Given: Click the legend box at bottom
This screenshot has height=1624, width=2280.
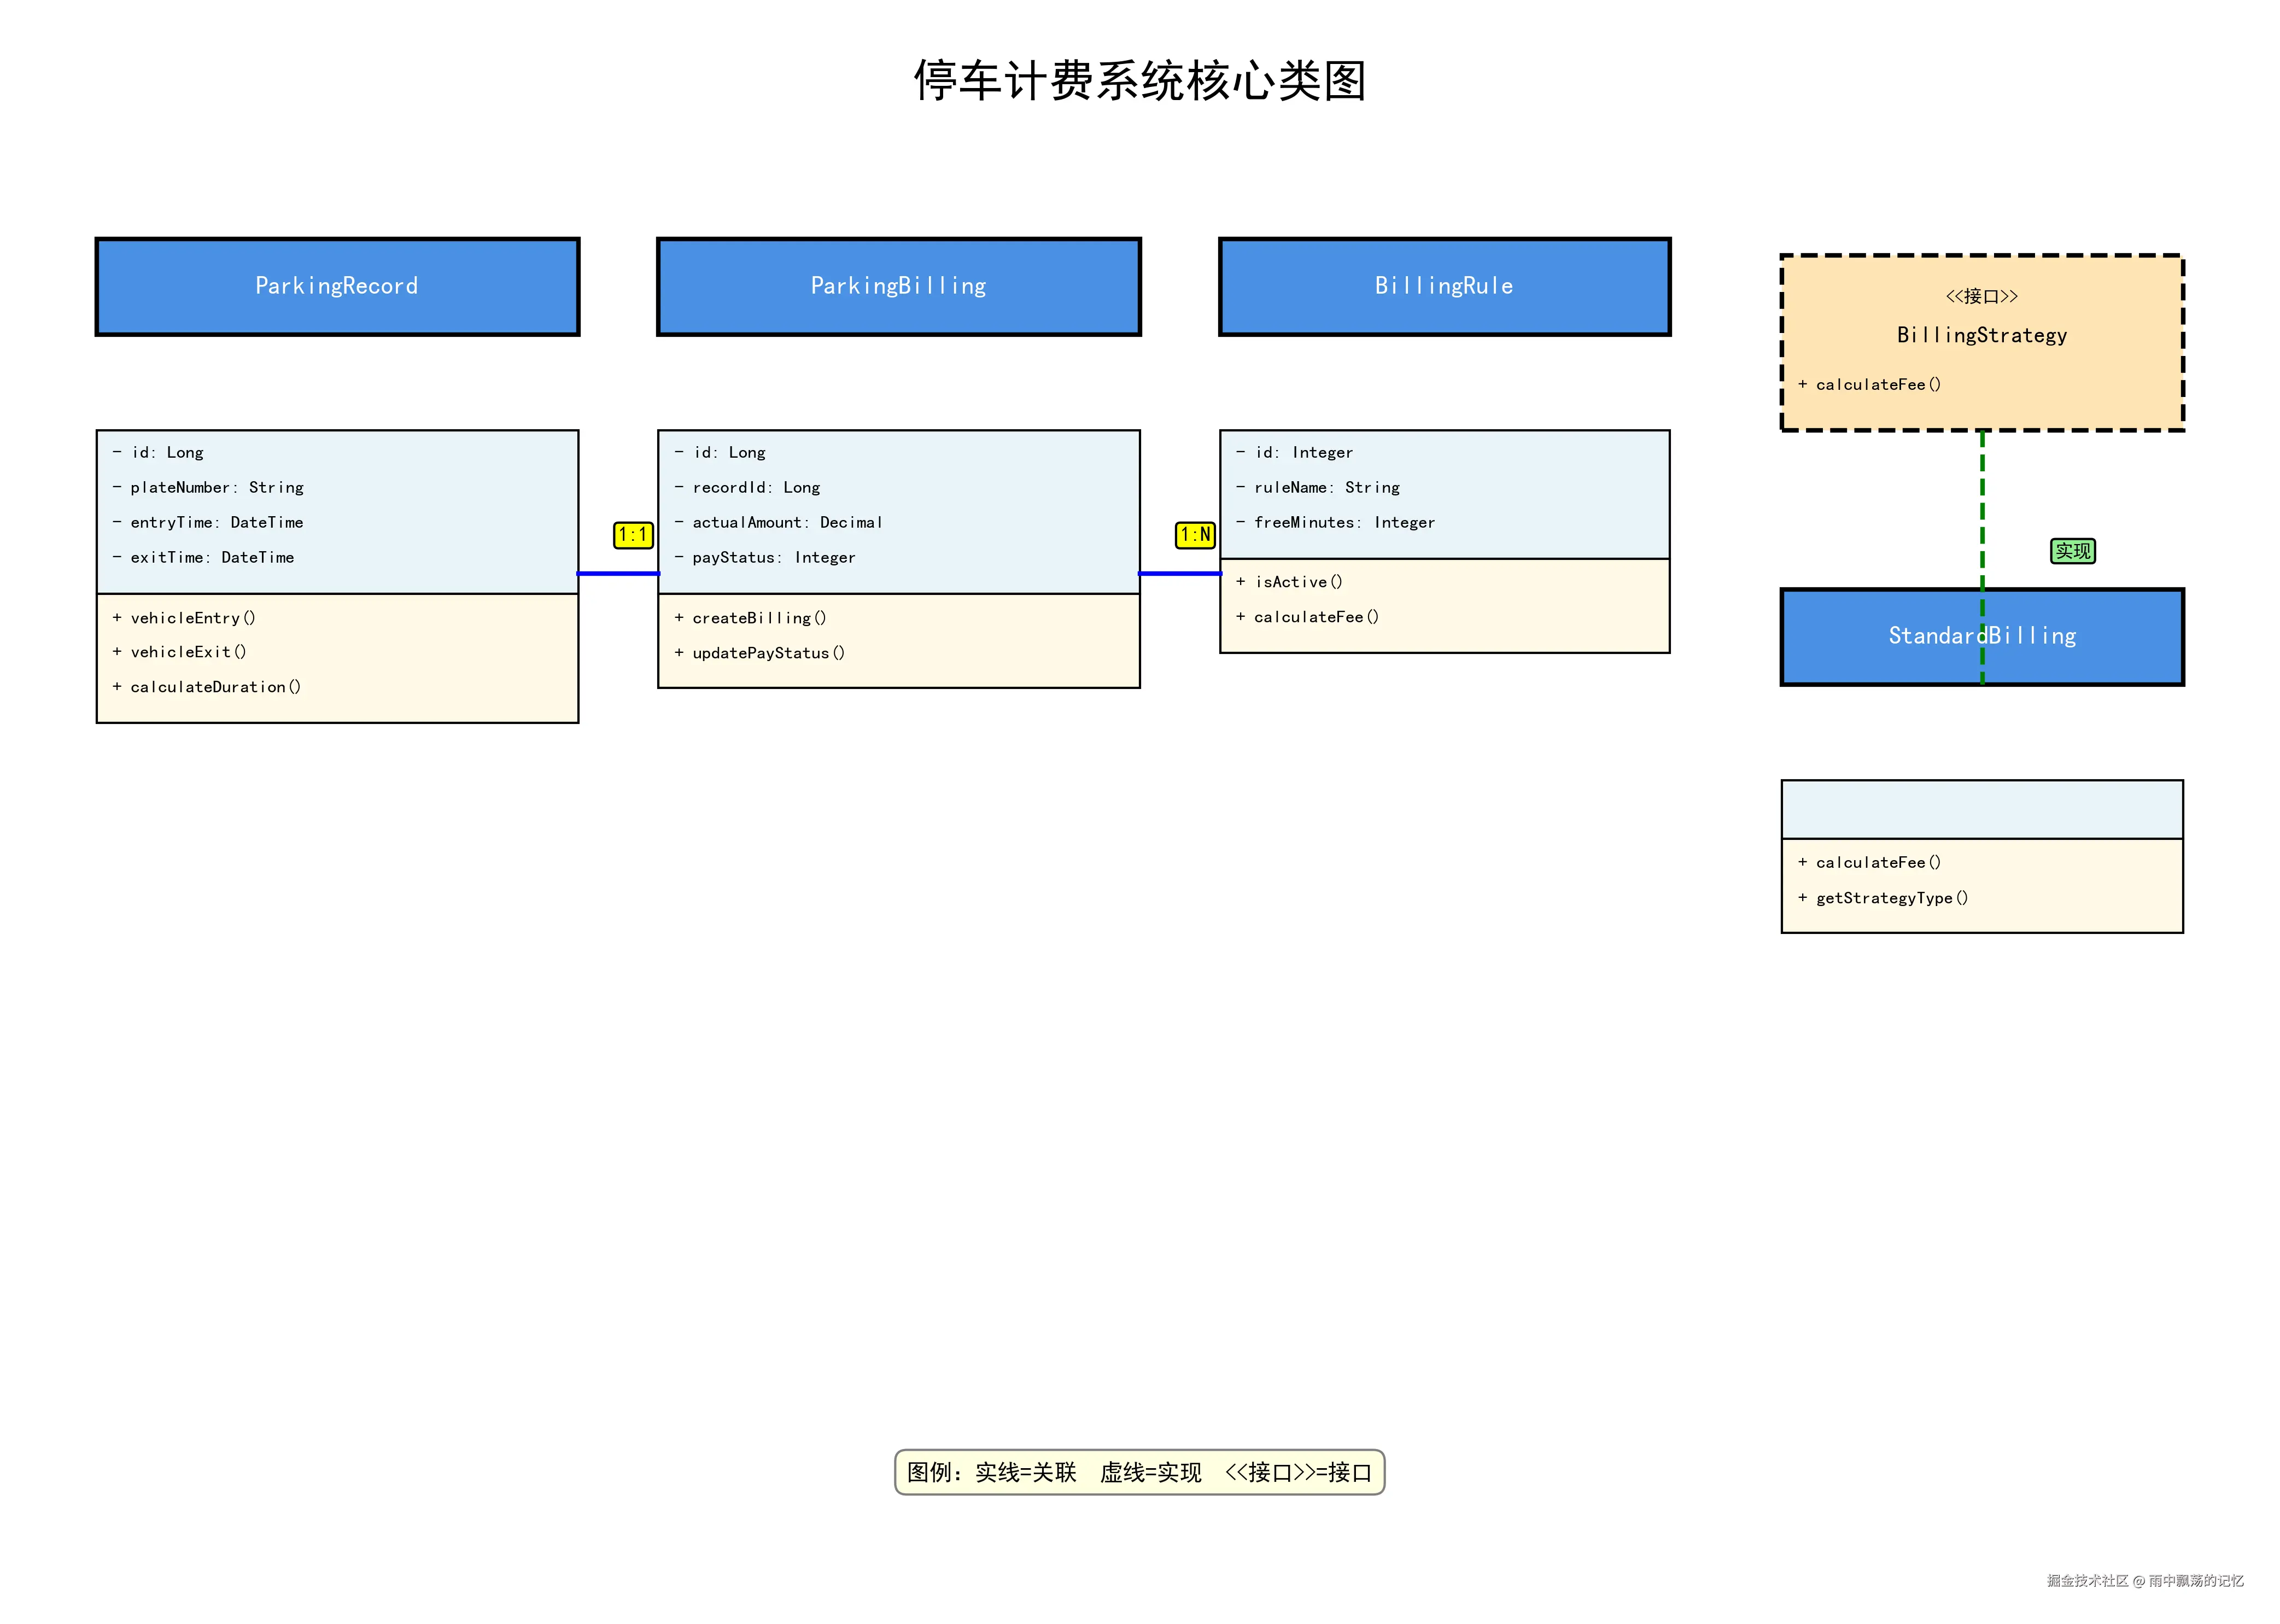Looking at the screenshot, I should (1139, 1472).
